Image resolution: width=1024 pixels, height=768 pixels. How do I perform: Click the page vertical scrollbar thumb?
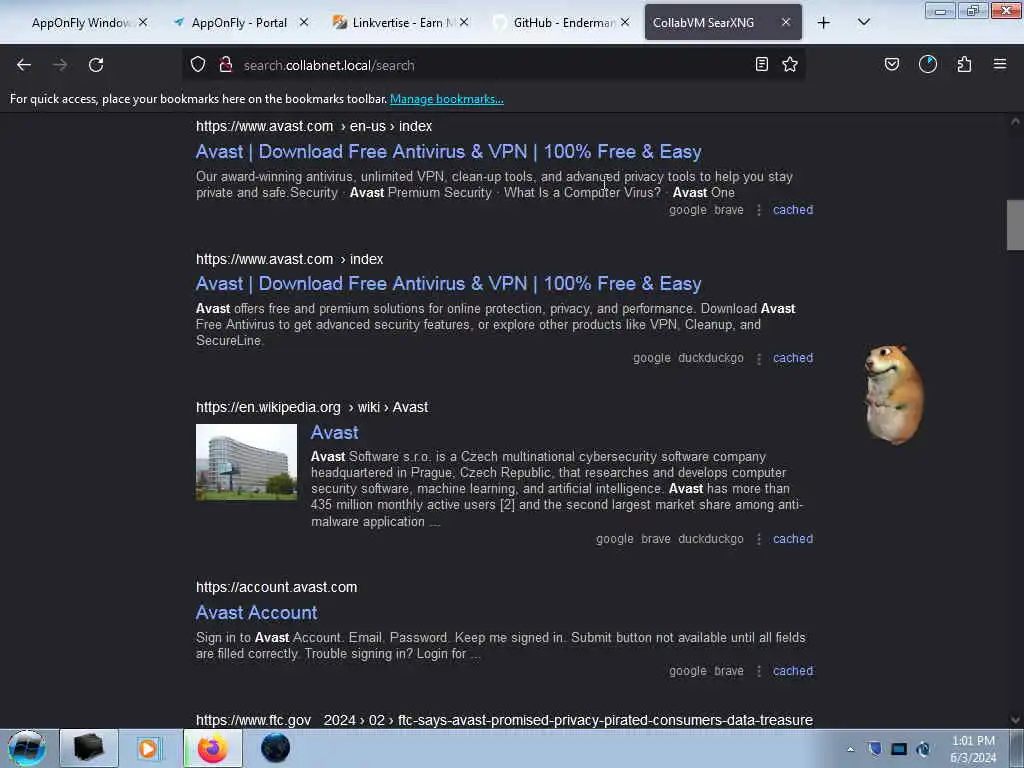(1014, 225)
